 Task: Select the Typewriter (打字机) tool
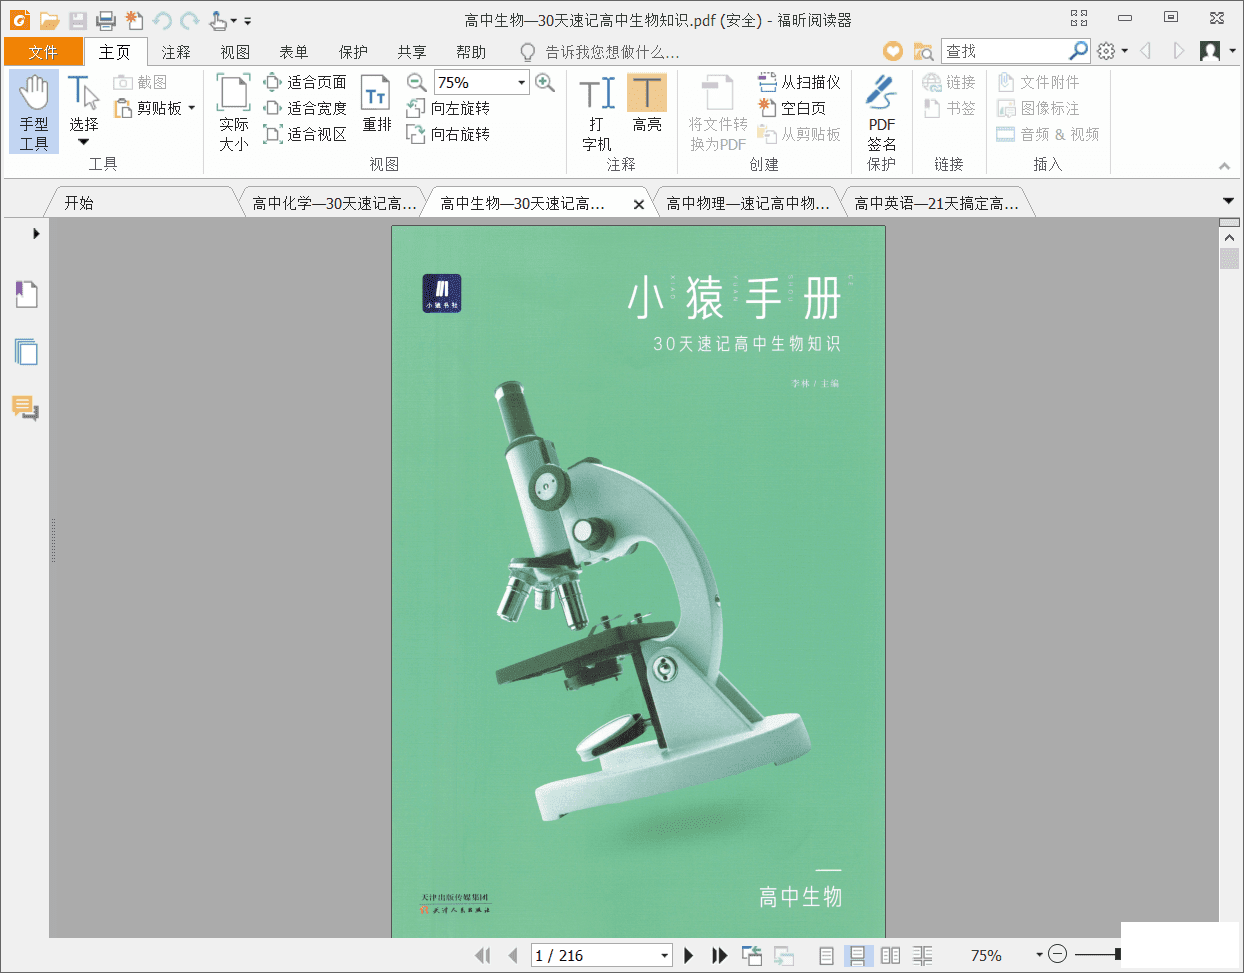click(x=597, y=113)
